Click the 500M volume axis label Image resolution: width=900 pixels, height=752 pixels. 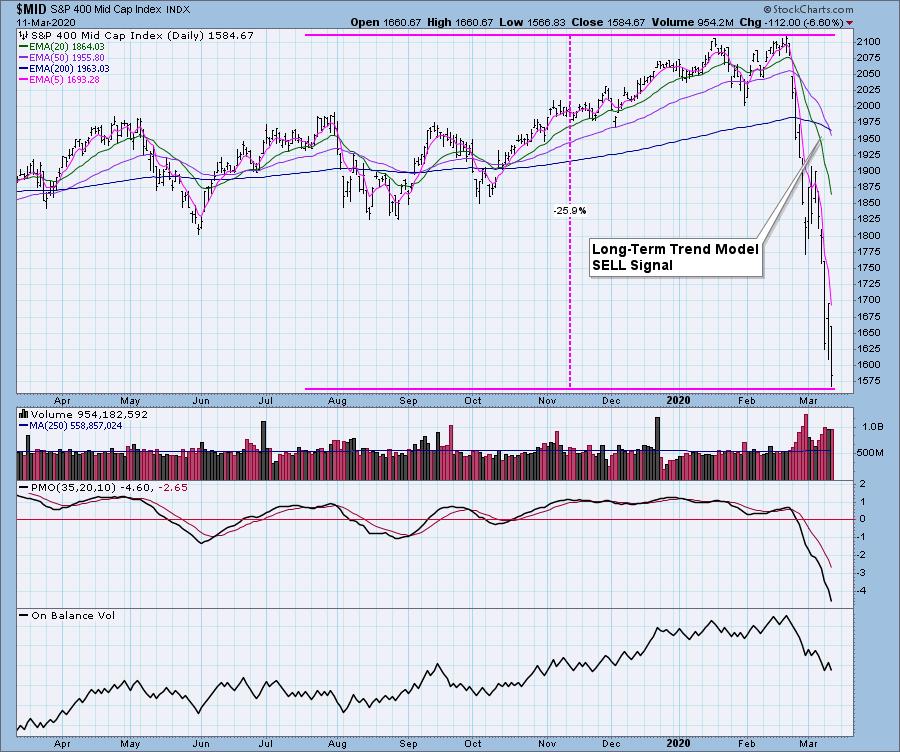[x=870, y=452]
